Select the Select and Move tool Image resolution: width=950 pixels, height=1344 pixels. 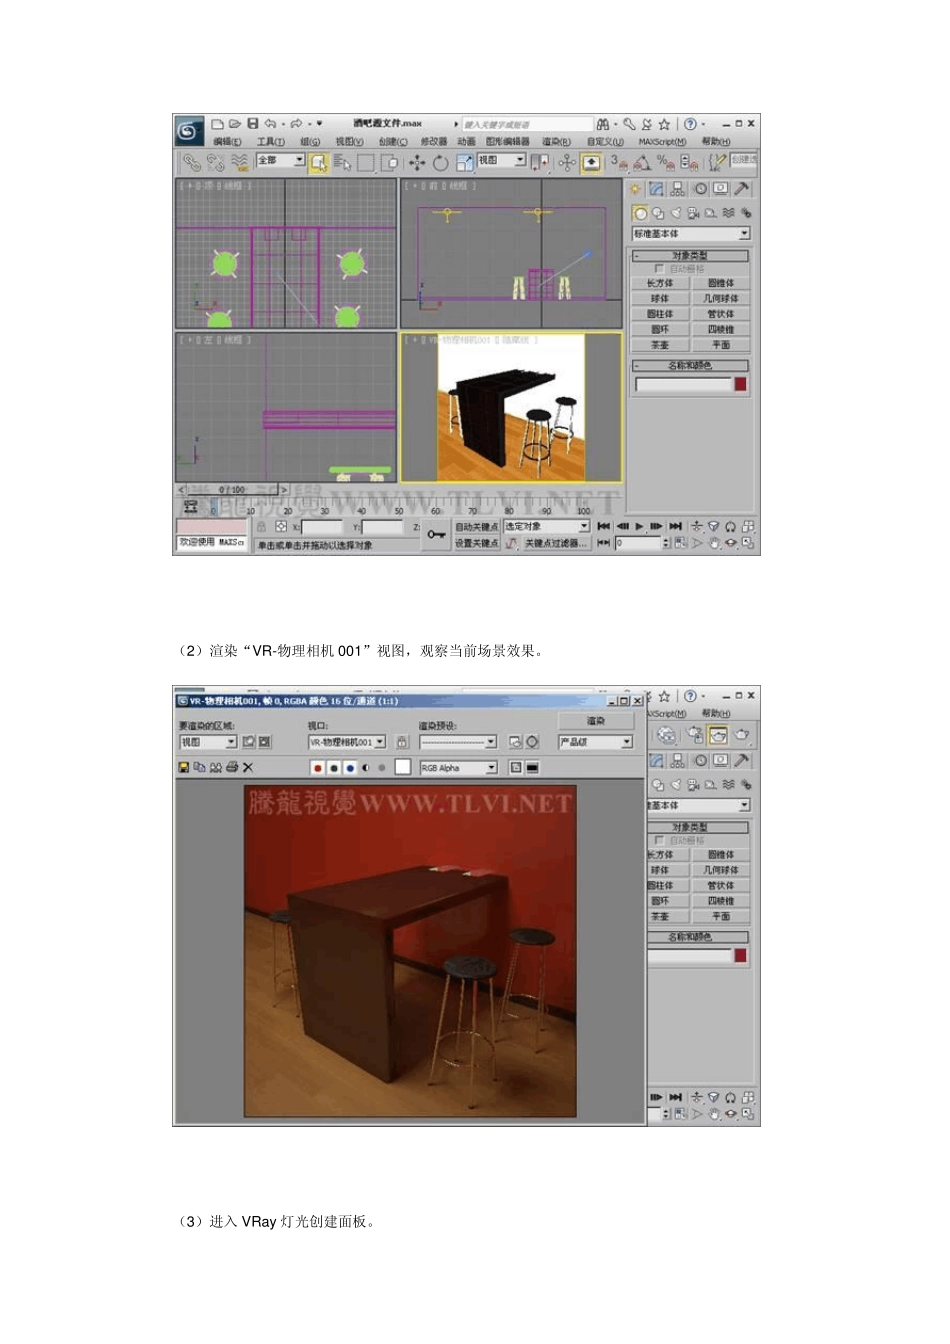pos(417,161)
